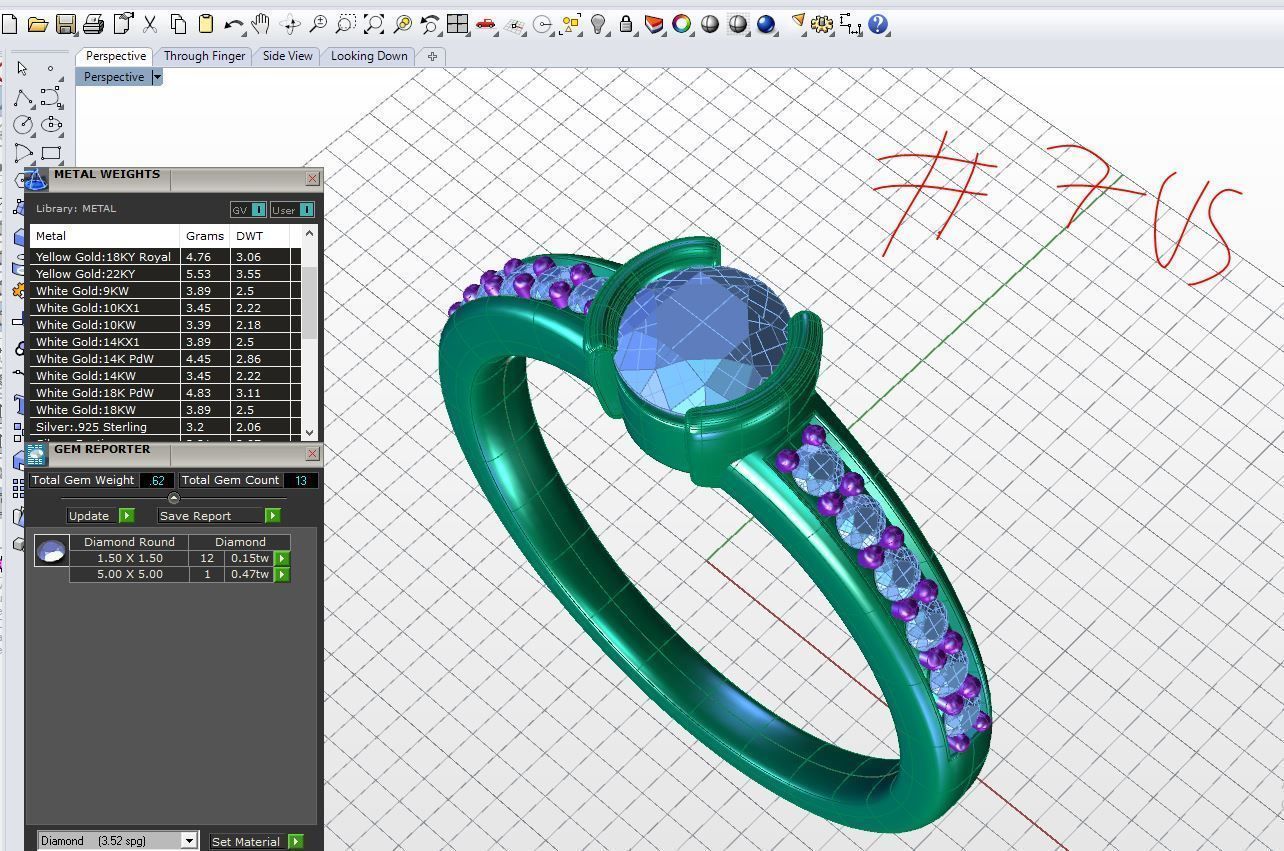Select the Ellipse tool in the sidebar

tap(51, 125)
